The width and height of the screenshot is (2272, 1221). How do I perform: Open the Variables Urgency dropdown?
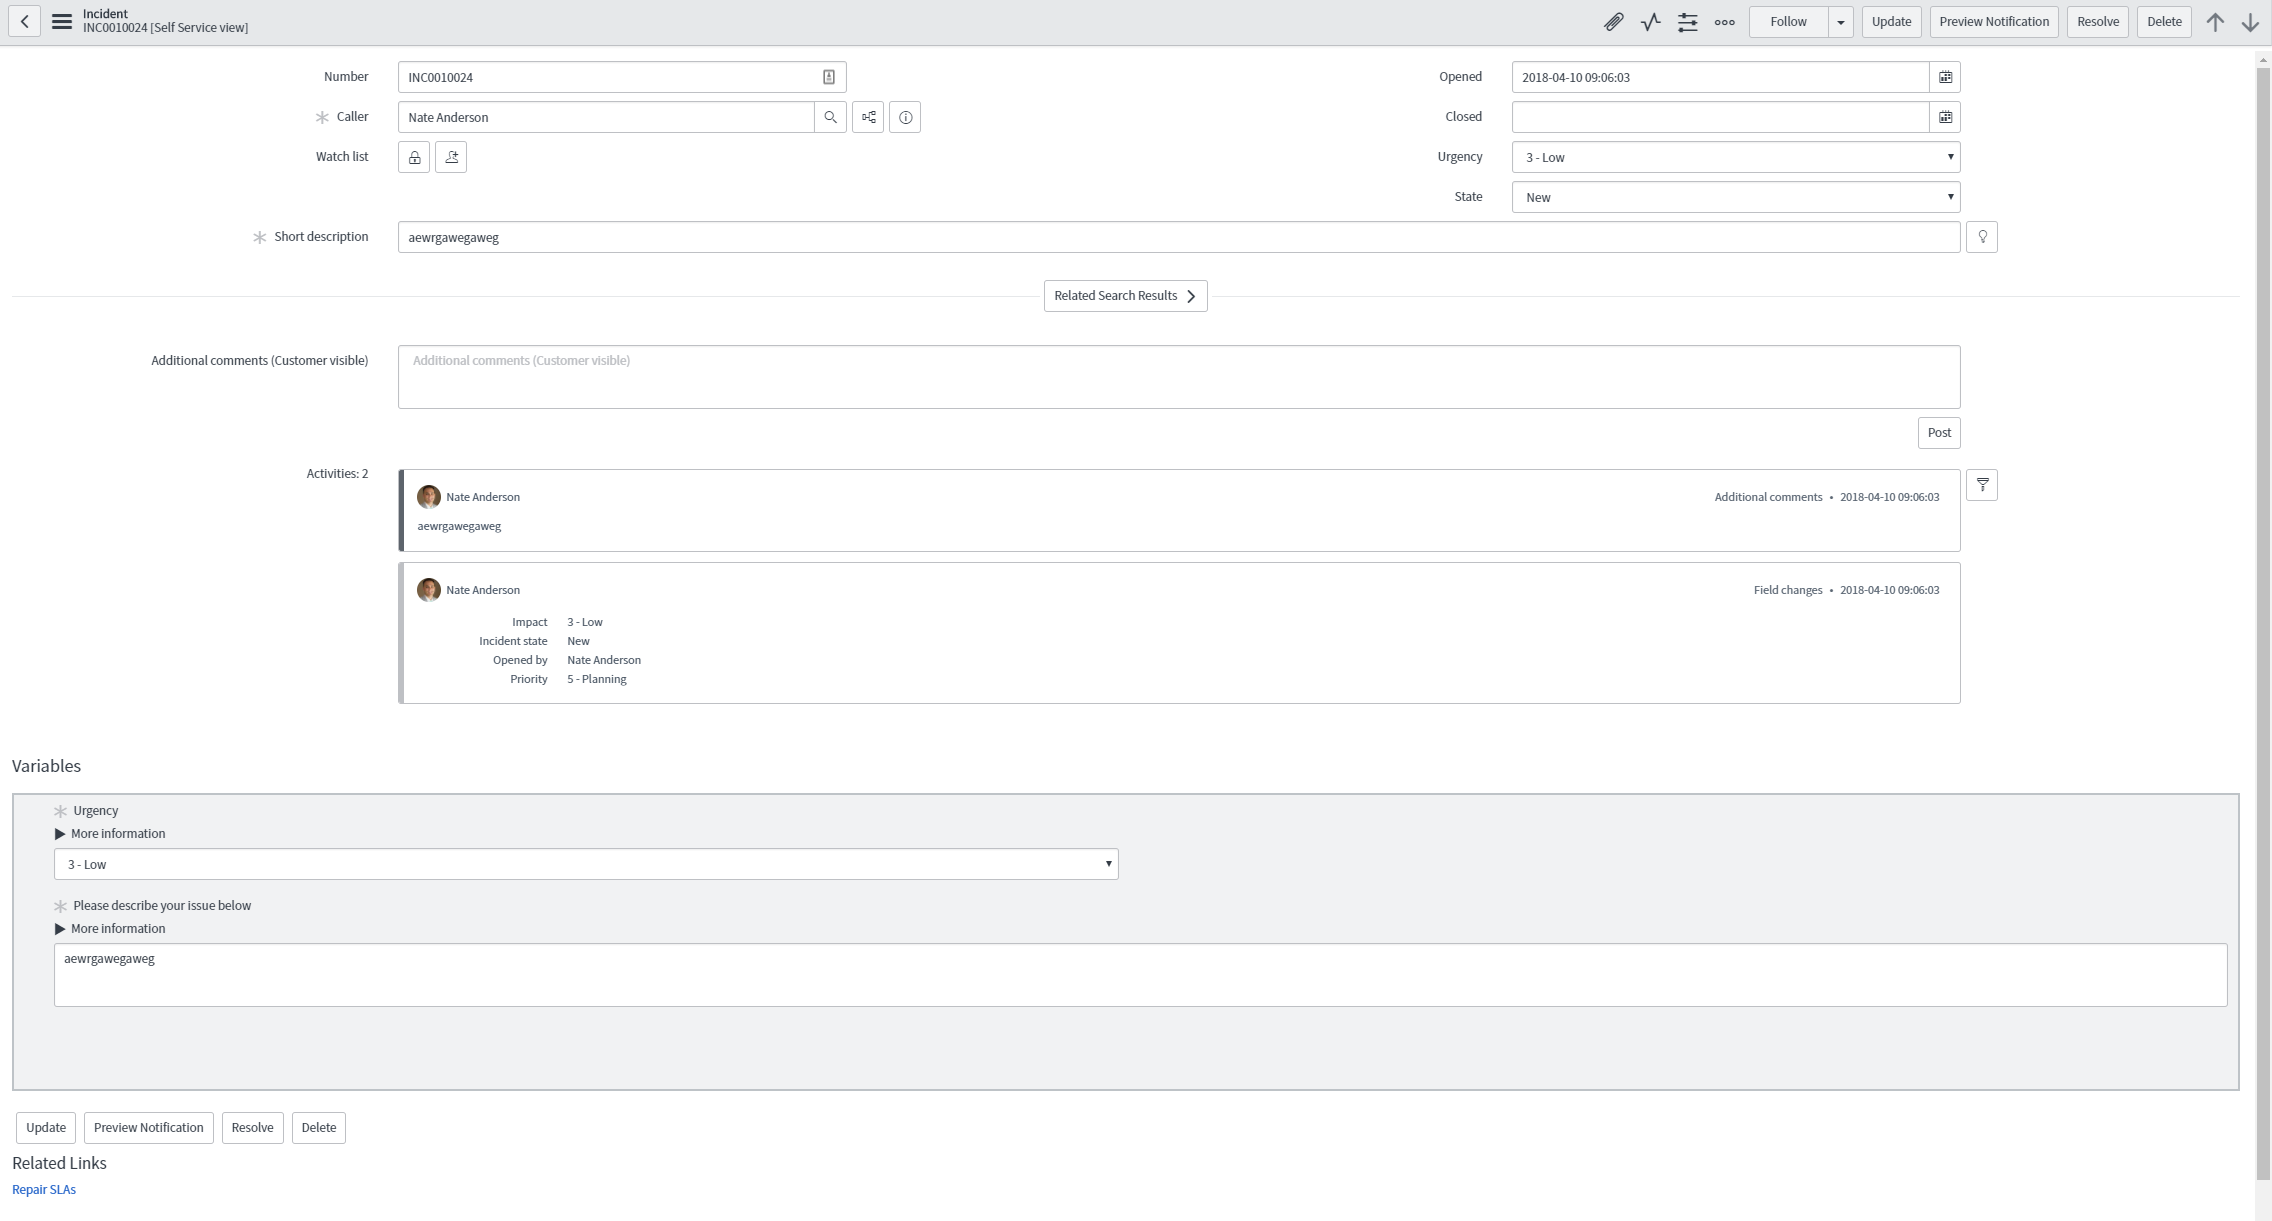point(586,864)
